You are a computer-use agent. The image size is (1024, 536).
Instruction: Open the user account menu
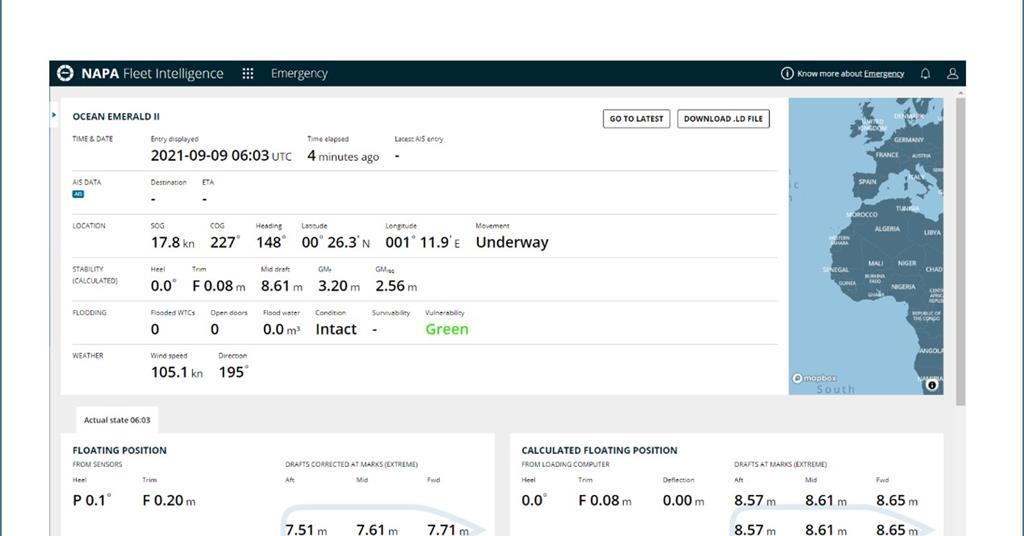coord(952,74)
